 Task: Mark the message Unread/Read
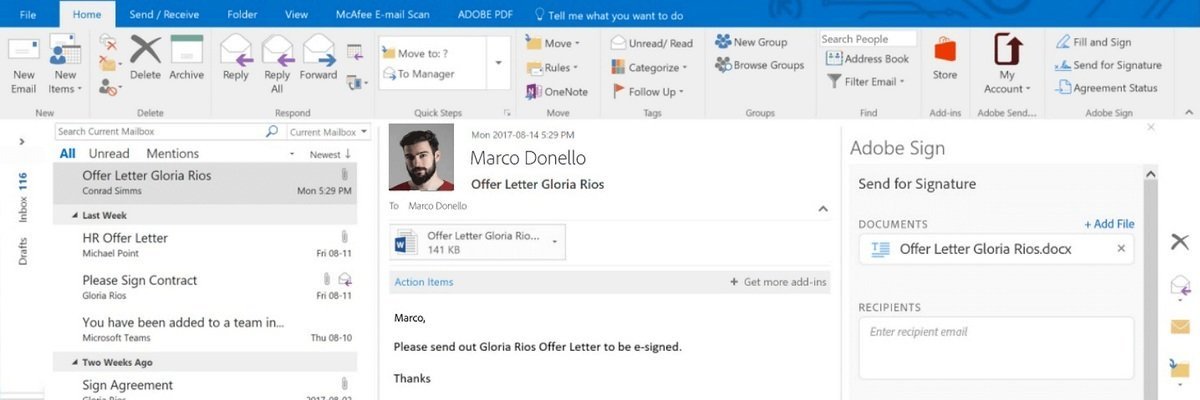pyautogui.click(x=651, y=43)
